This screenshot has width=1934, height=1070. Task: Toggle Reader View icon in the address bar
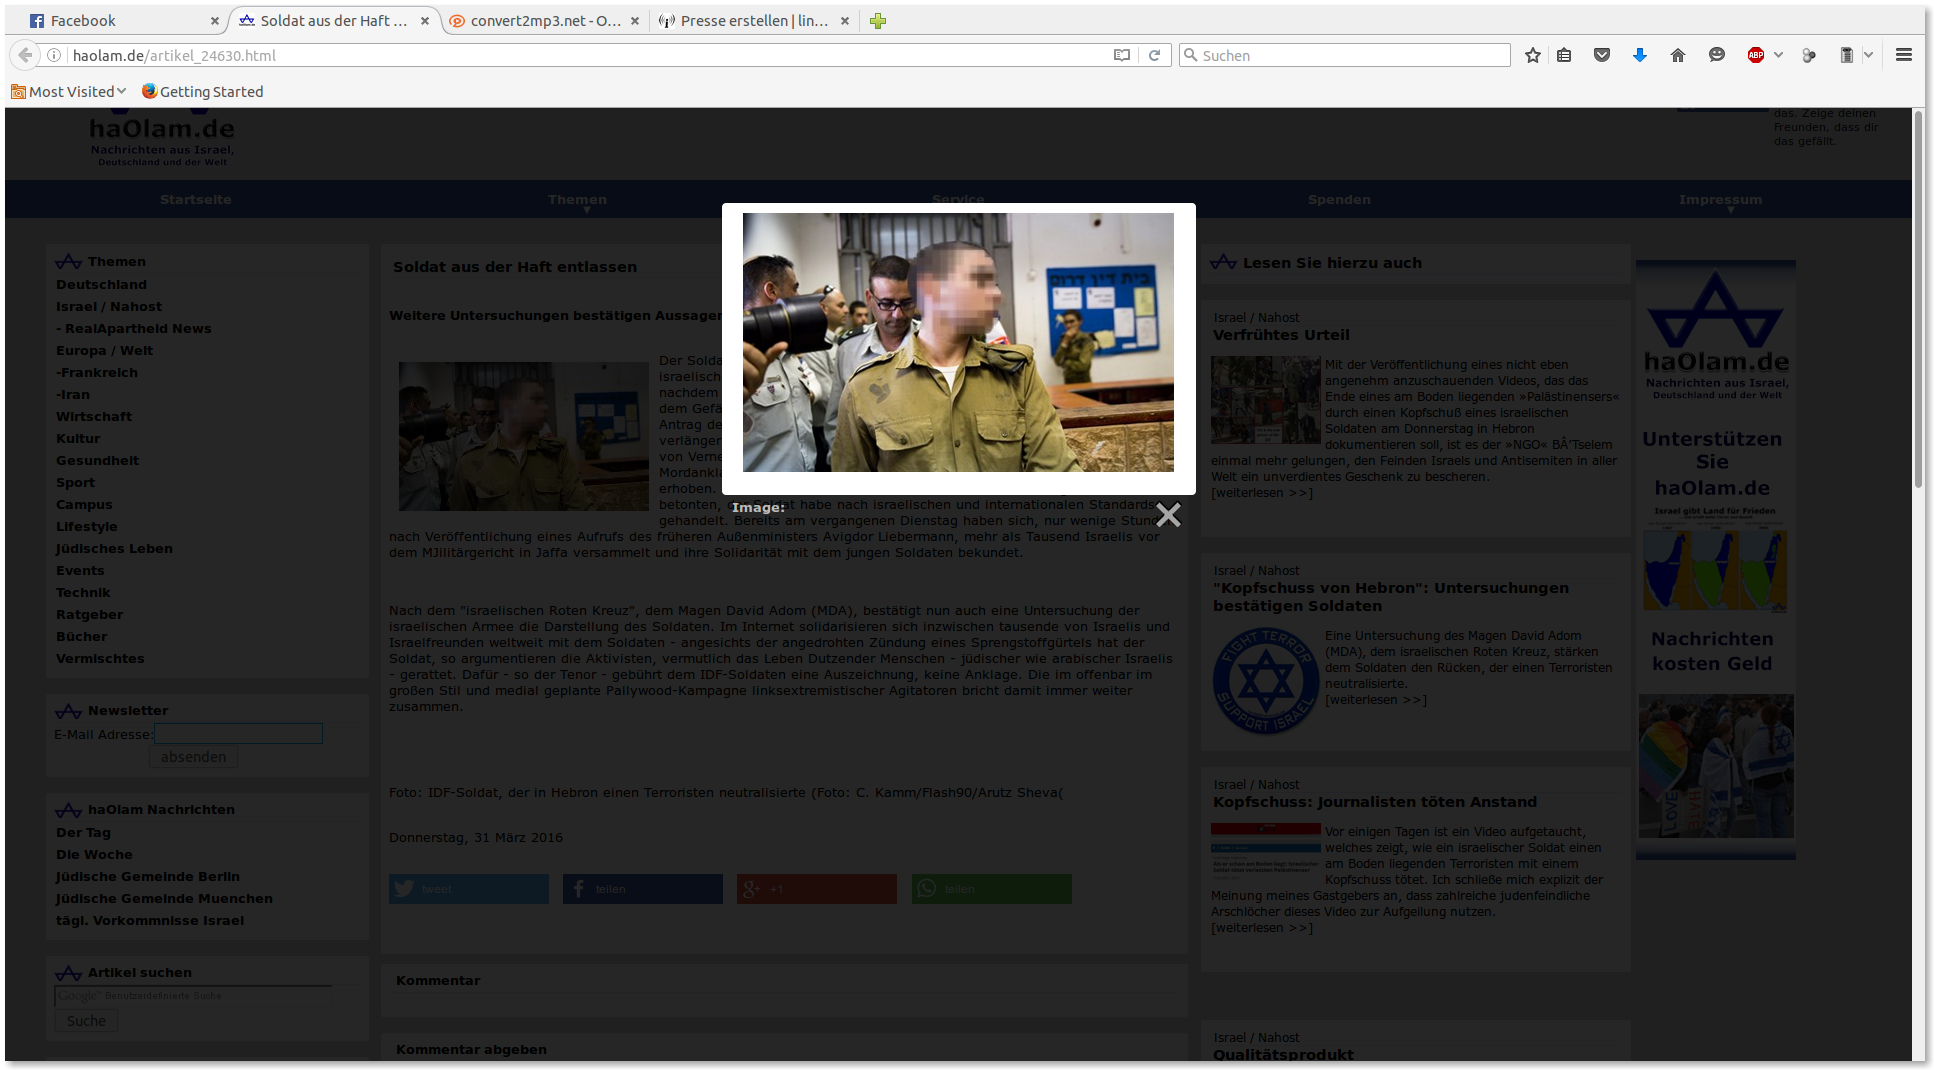coord(1122,56)
